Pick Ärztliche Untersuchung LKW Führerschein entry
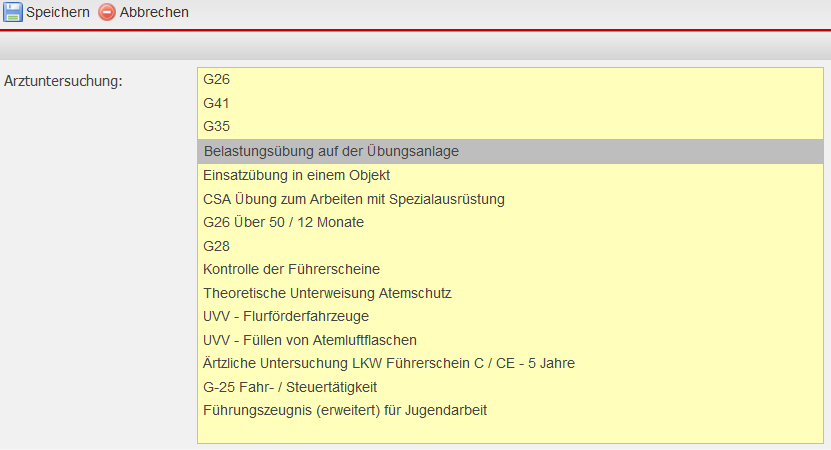The height and width of the screenshot is (450, 831). (x=388, y=363)
